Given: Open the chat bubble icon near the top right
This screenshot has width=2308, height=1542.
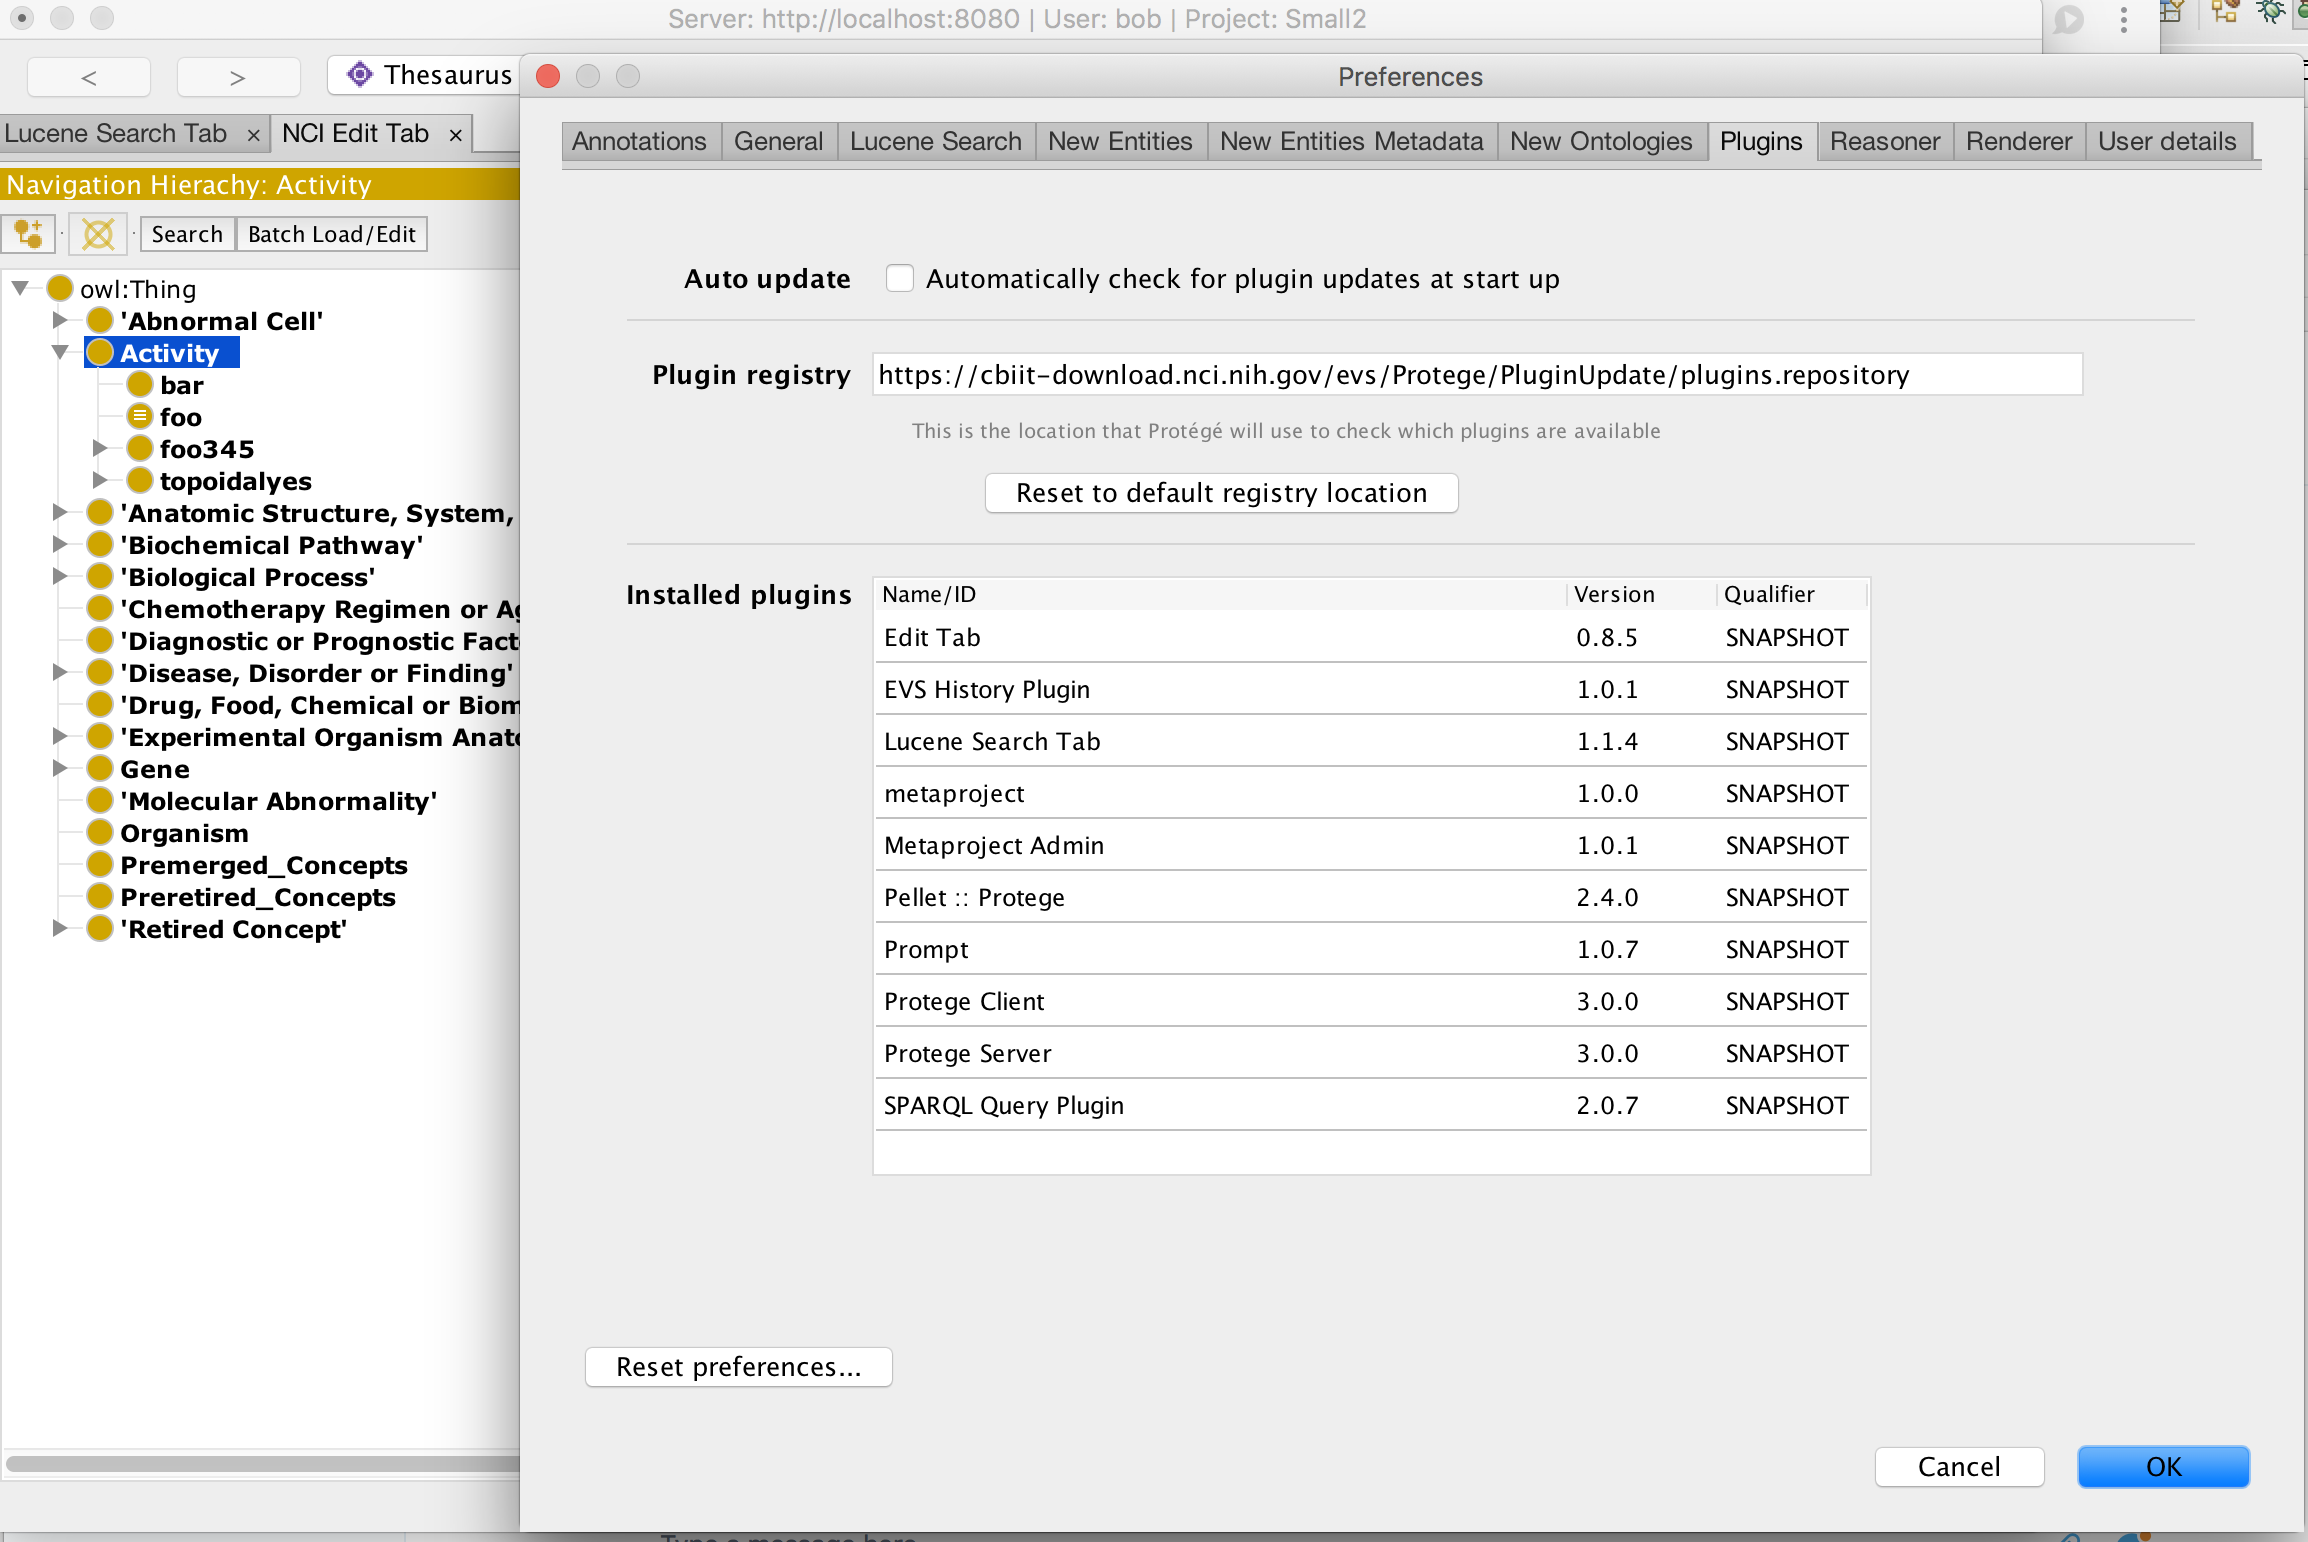Looking at the screenshot, I should (x=2068, y=20).
